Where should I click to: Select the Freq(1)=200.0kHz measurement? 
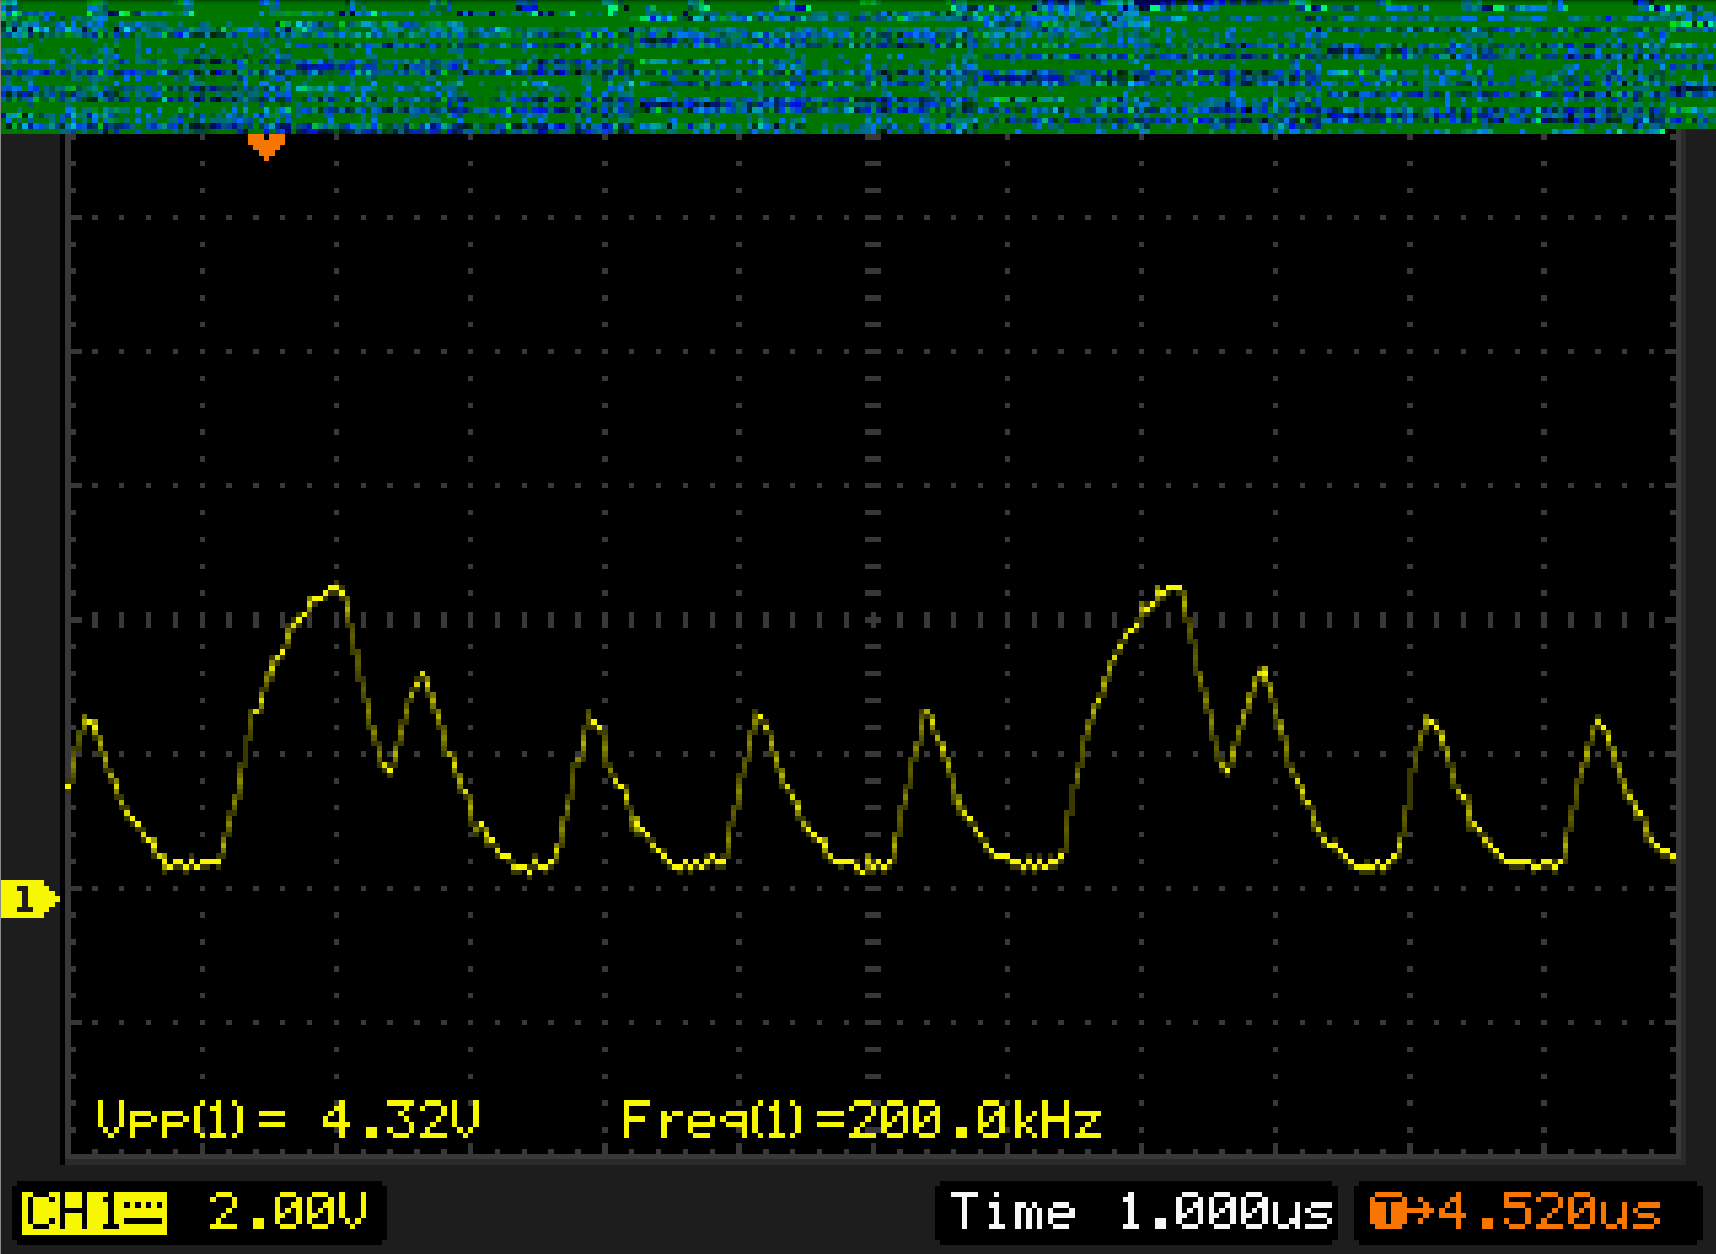[862, 1120]
